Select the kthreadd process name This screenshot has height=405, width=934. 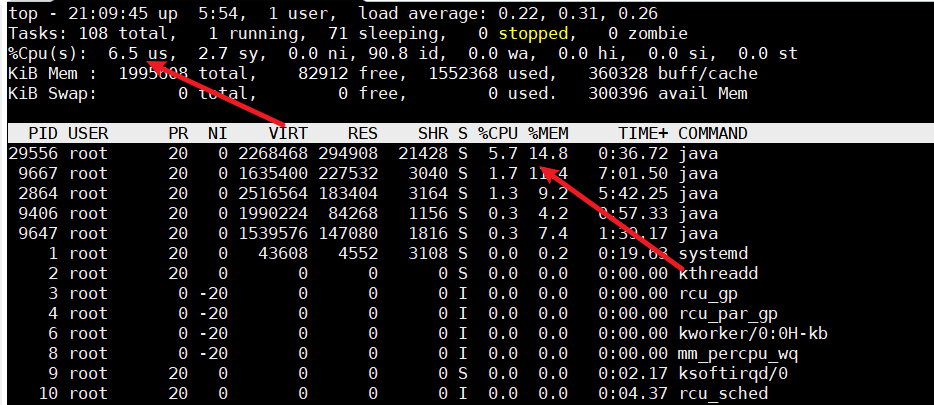coord(717,273)
